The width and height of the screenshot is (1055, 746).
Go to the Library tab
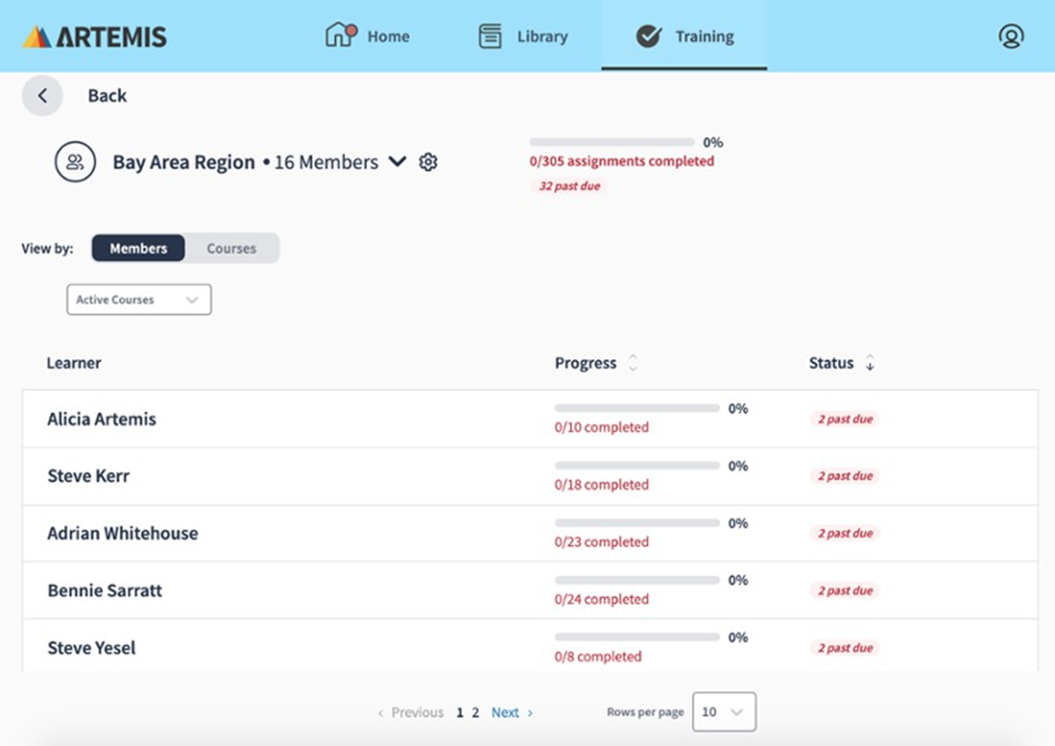(523, 37)
